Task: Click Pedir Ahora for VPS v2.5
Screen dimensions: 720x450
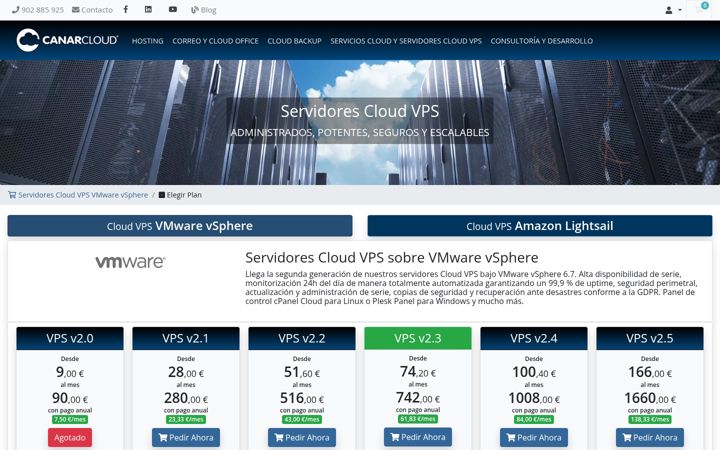Action: tap(650, 438)
